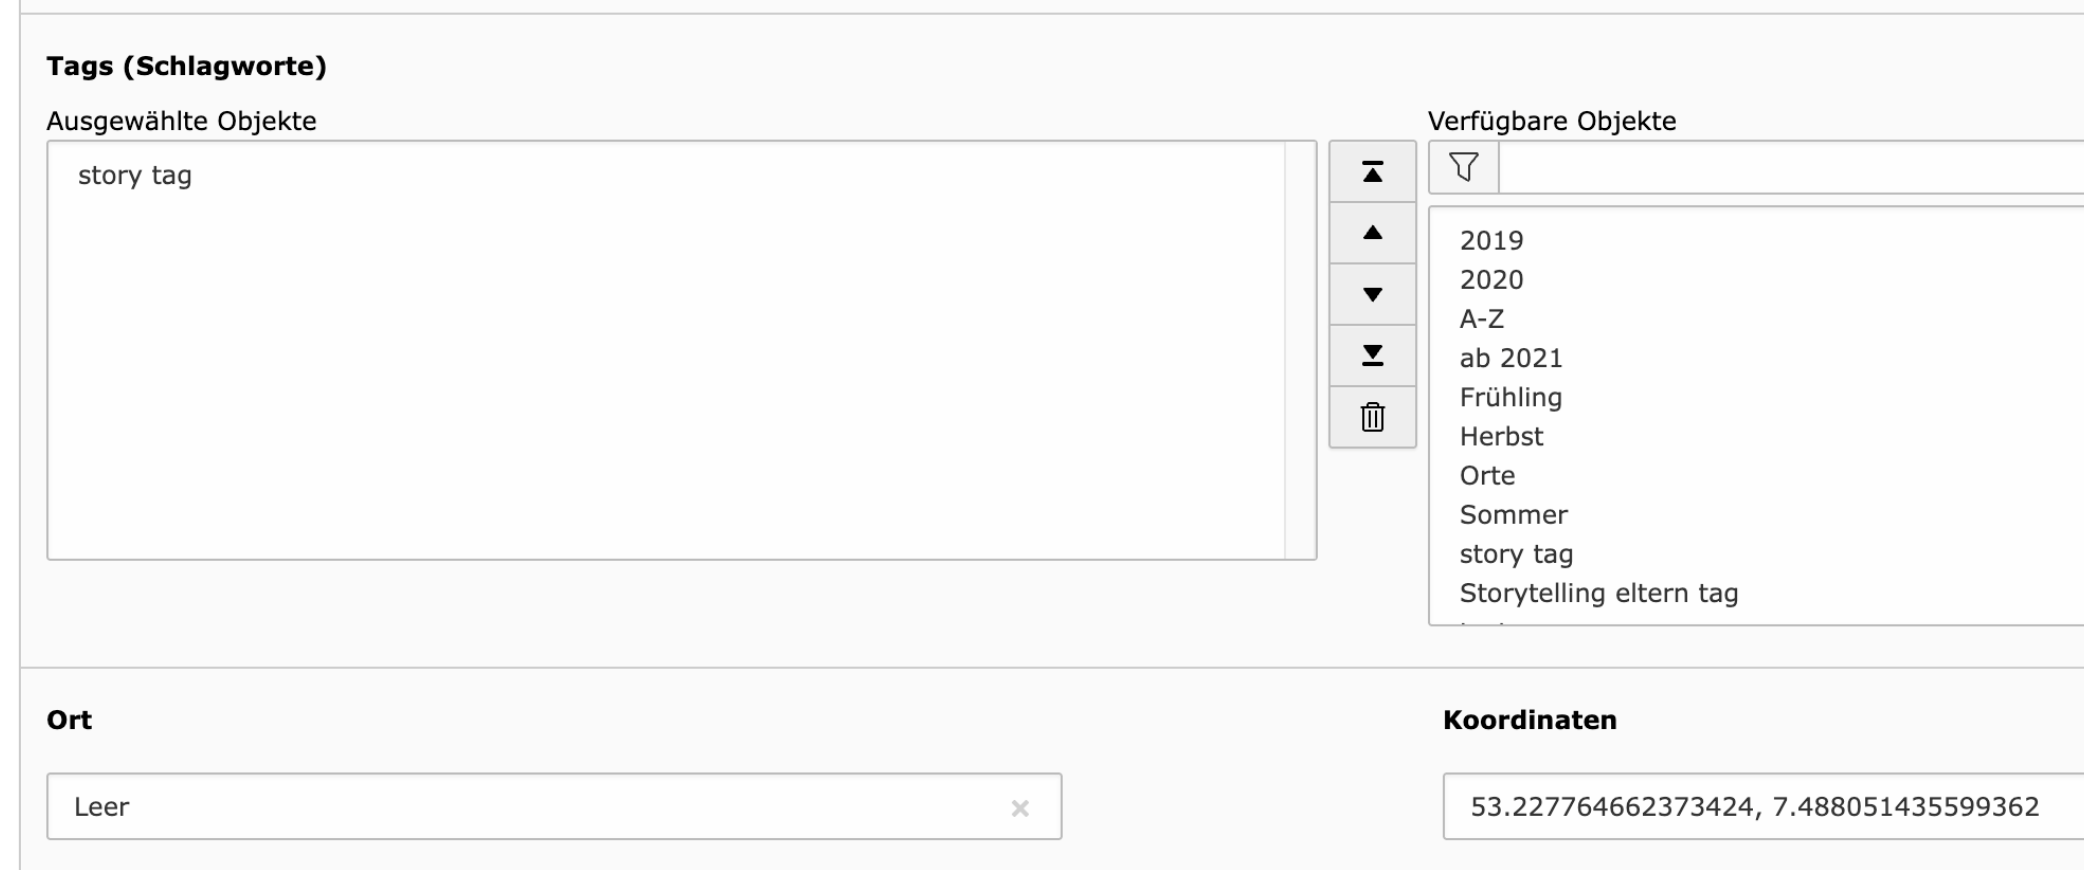Select 'Frühling' in Verfügbare Objekte
The image size is (2084, 870).
[x=1510, y=398]
